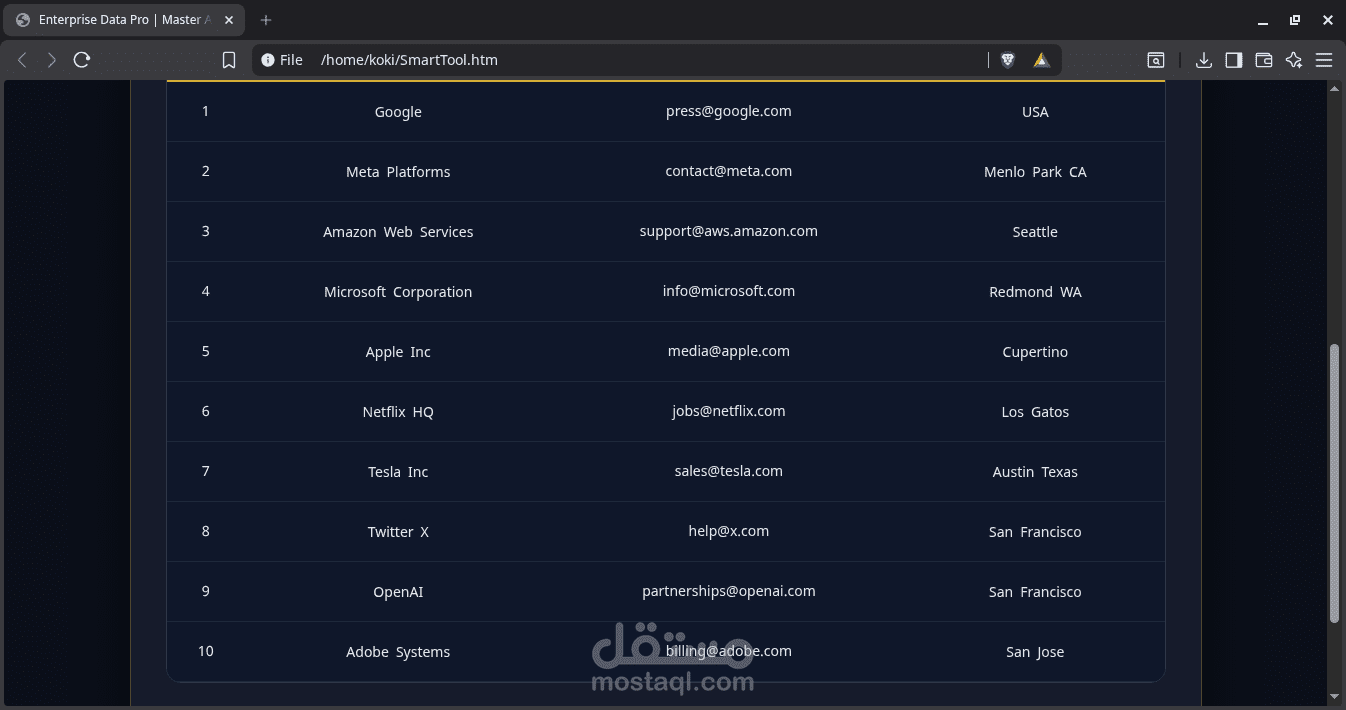Click the browser back arrow
Image resolution: width=1346 pixels, height=710 pixels.
click(22, 60)
